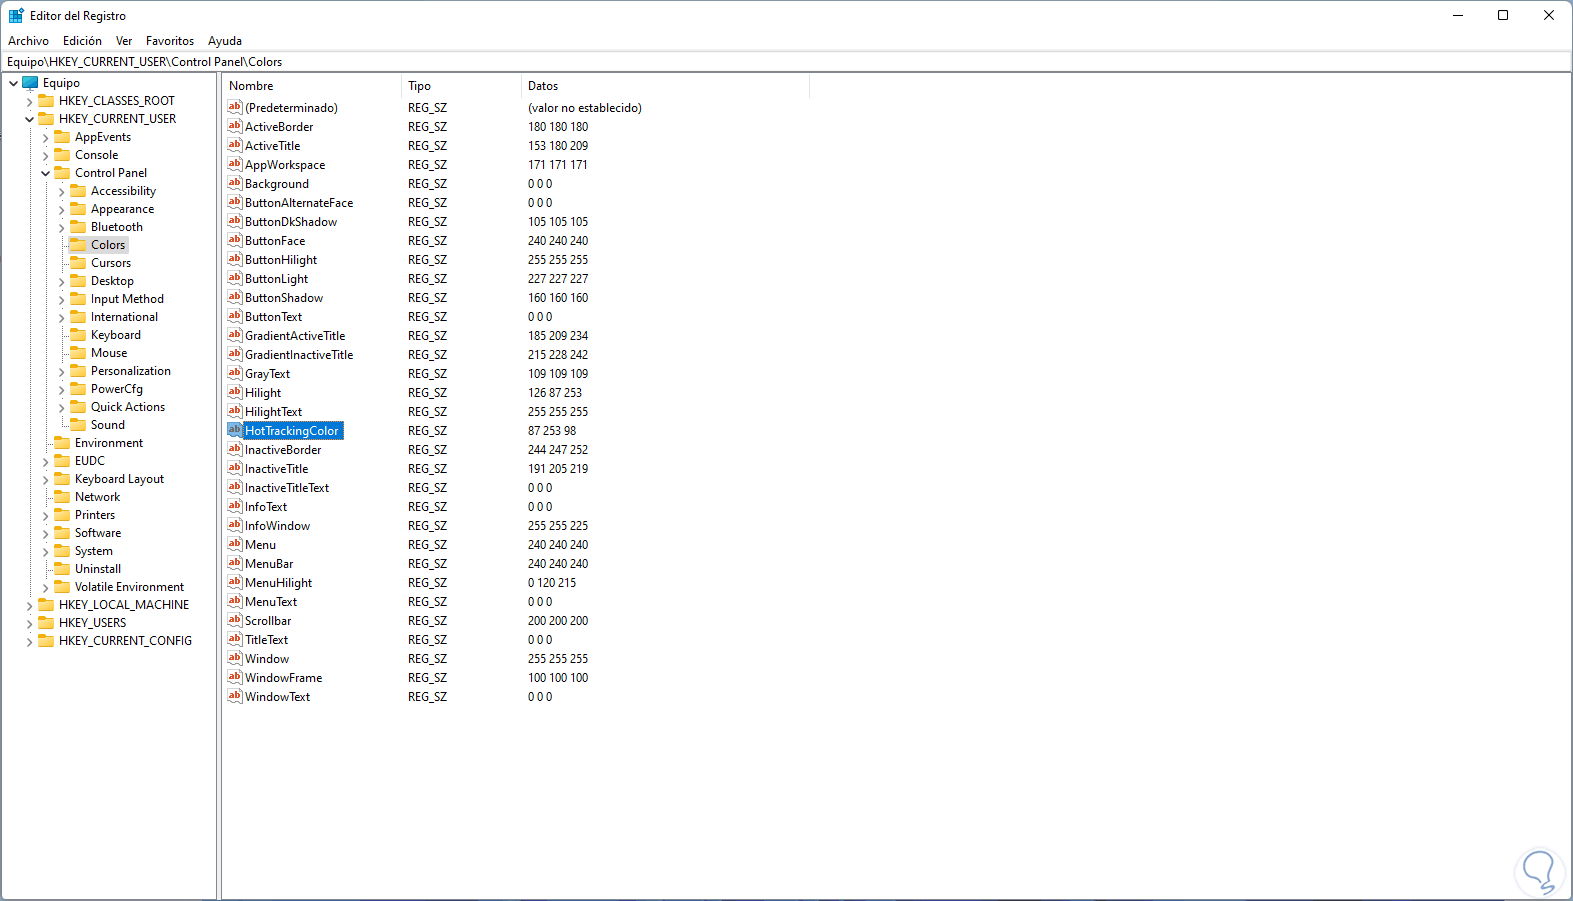Click the MenuHilight string value icon
Image resolution: width=1573 pixels, height=901 pixels.
235,582
